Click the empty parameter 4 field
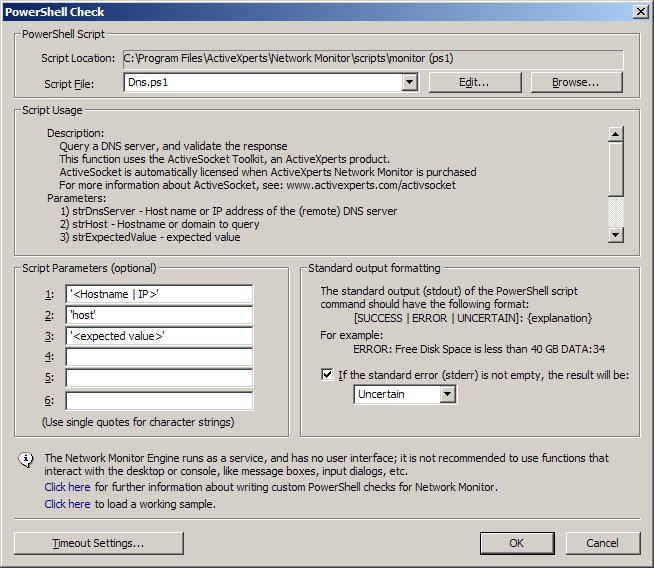The image size is (654, 568). coord(159,357)
